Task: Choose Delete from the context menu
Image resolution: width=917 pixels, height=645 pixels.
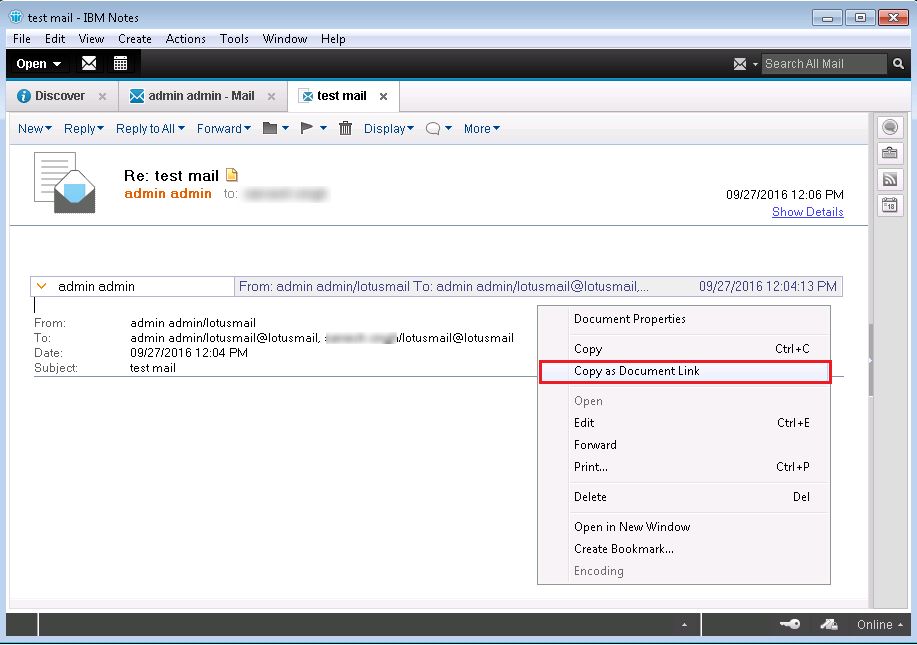Action: 684,497
